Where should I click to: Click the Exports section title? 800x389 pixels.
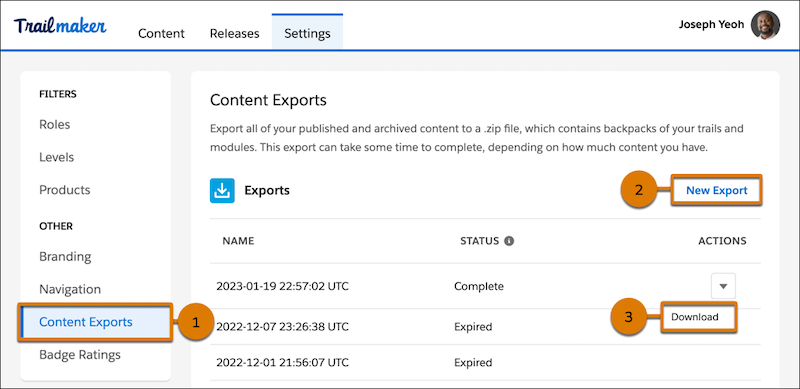pyautogui.click(x=267, y=190)
